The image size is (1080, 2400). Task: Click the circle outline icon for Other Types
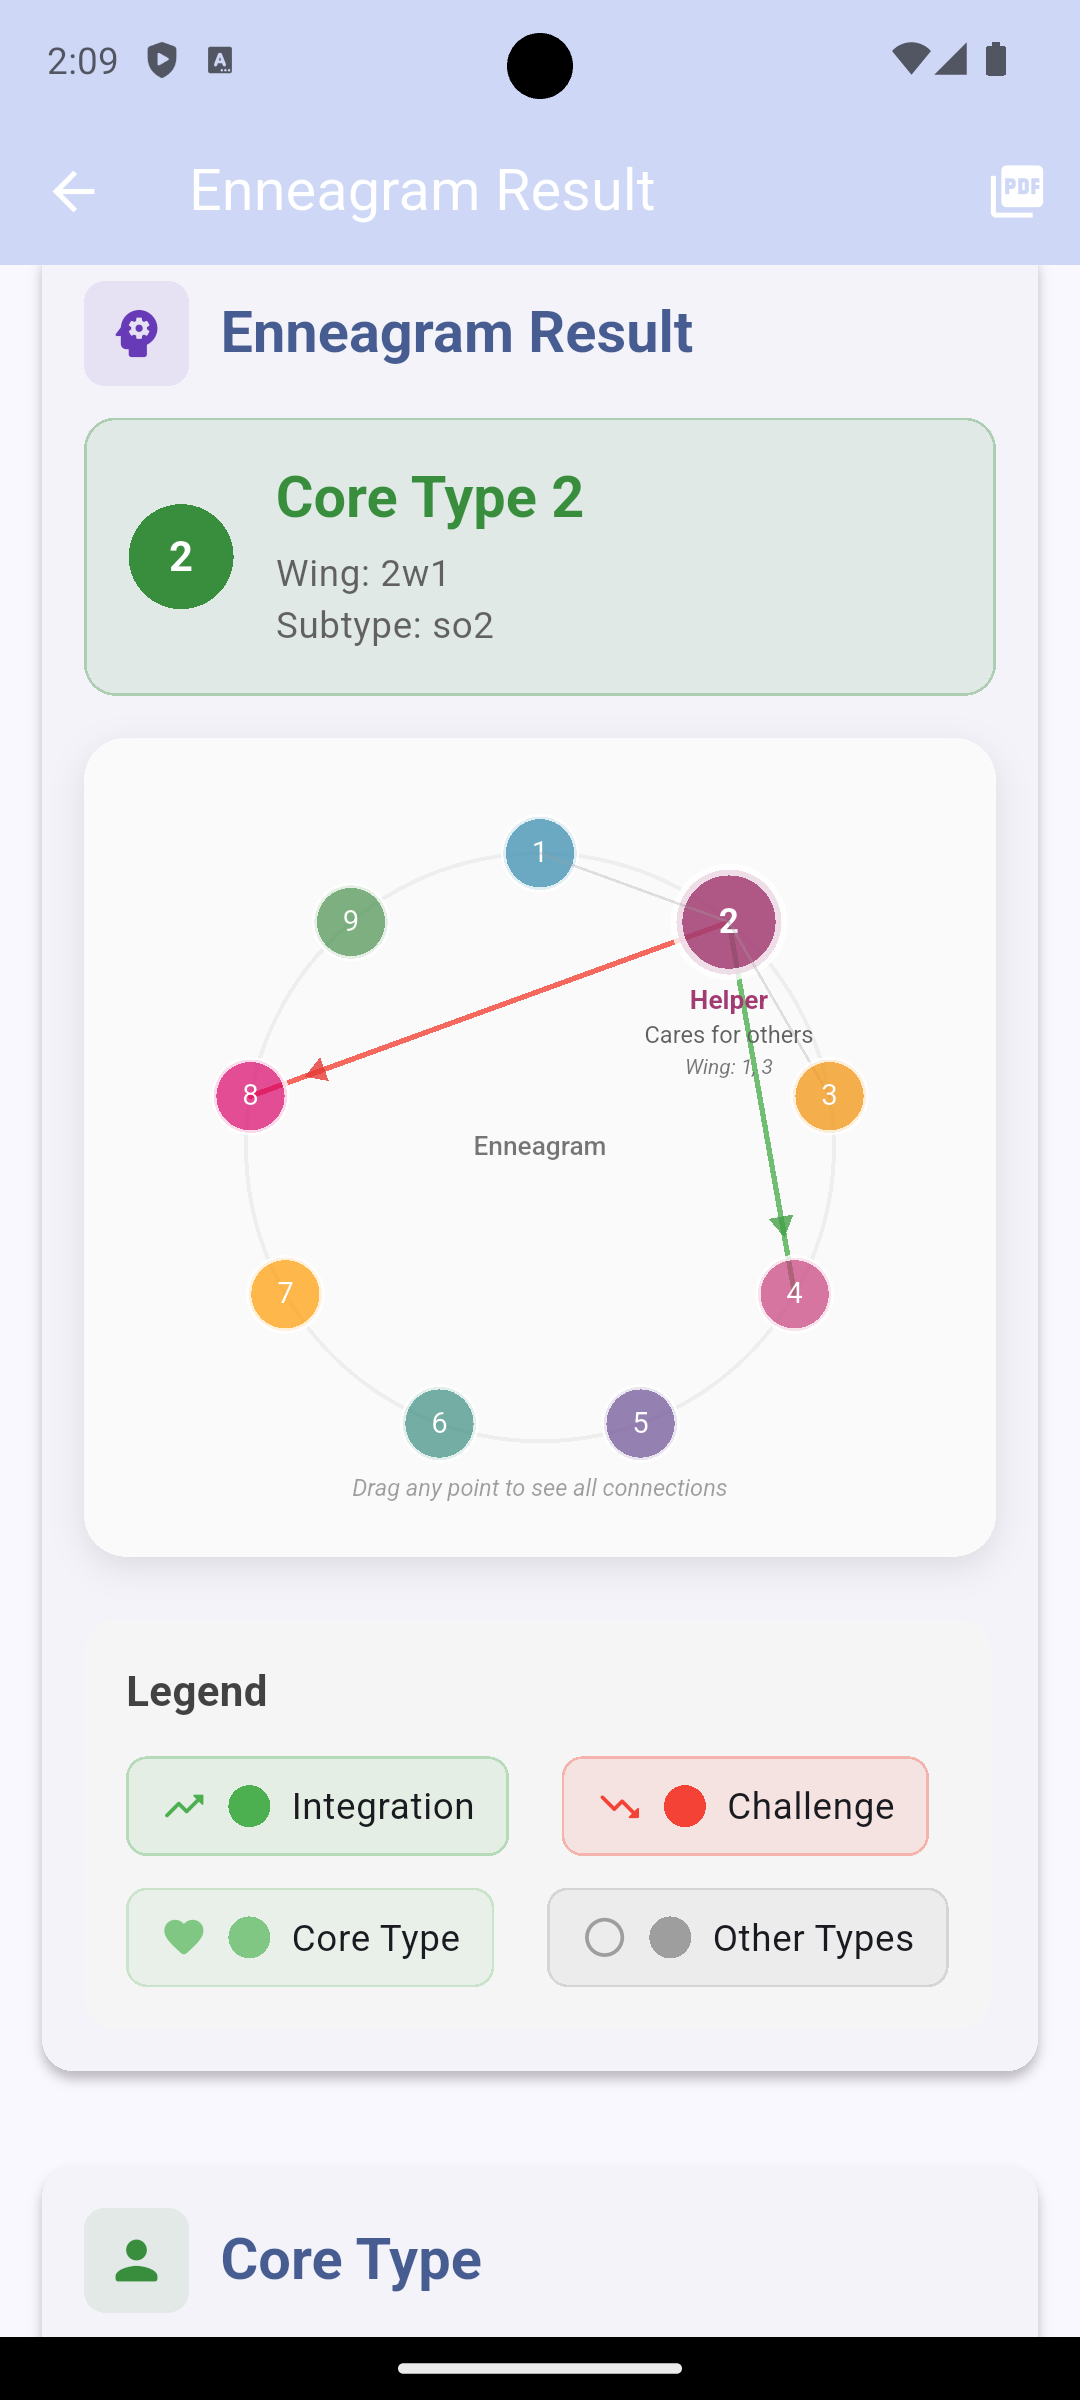point(605,1937)
